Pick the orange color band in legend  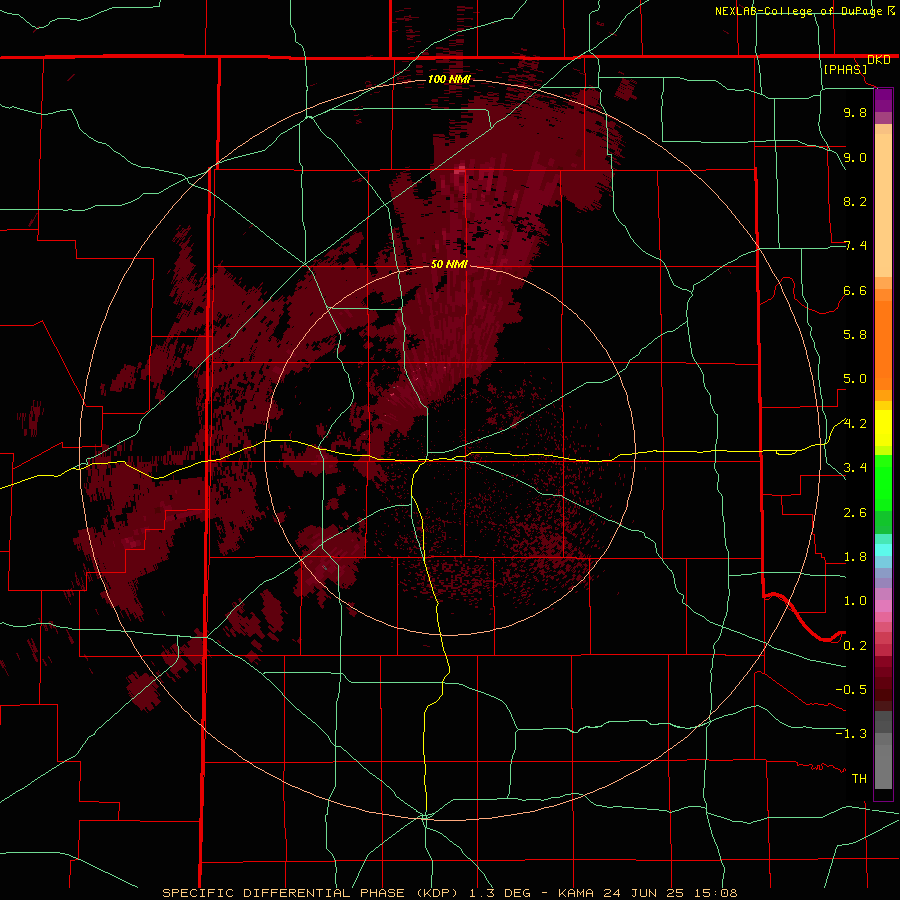point(883,346)
